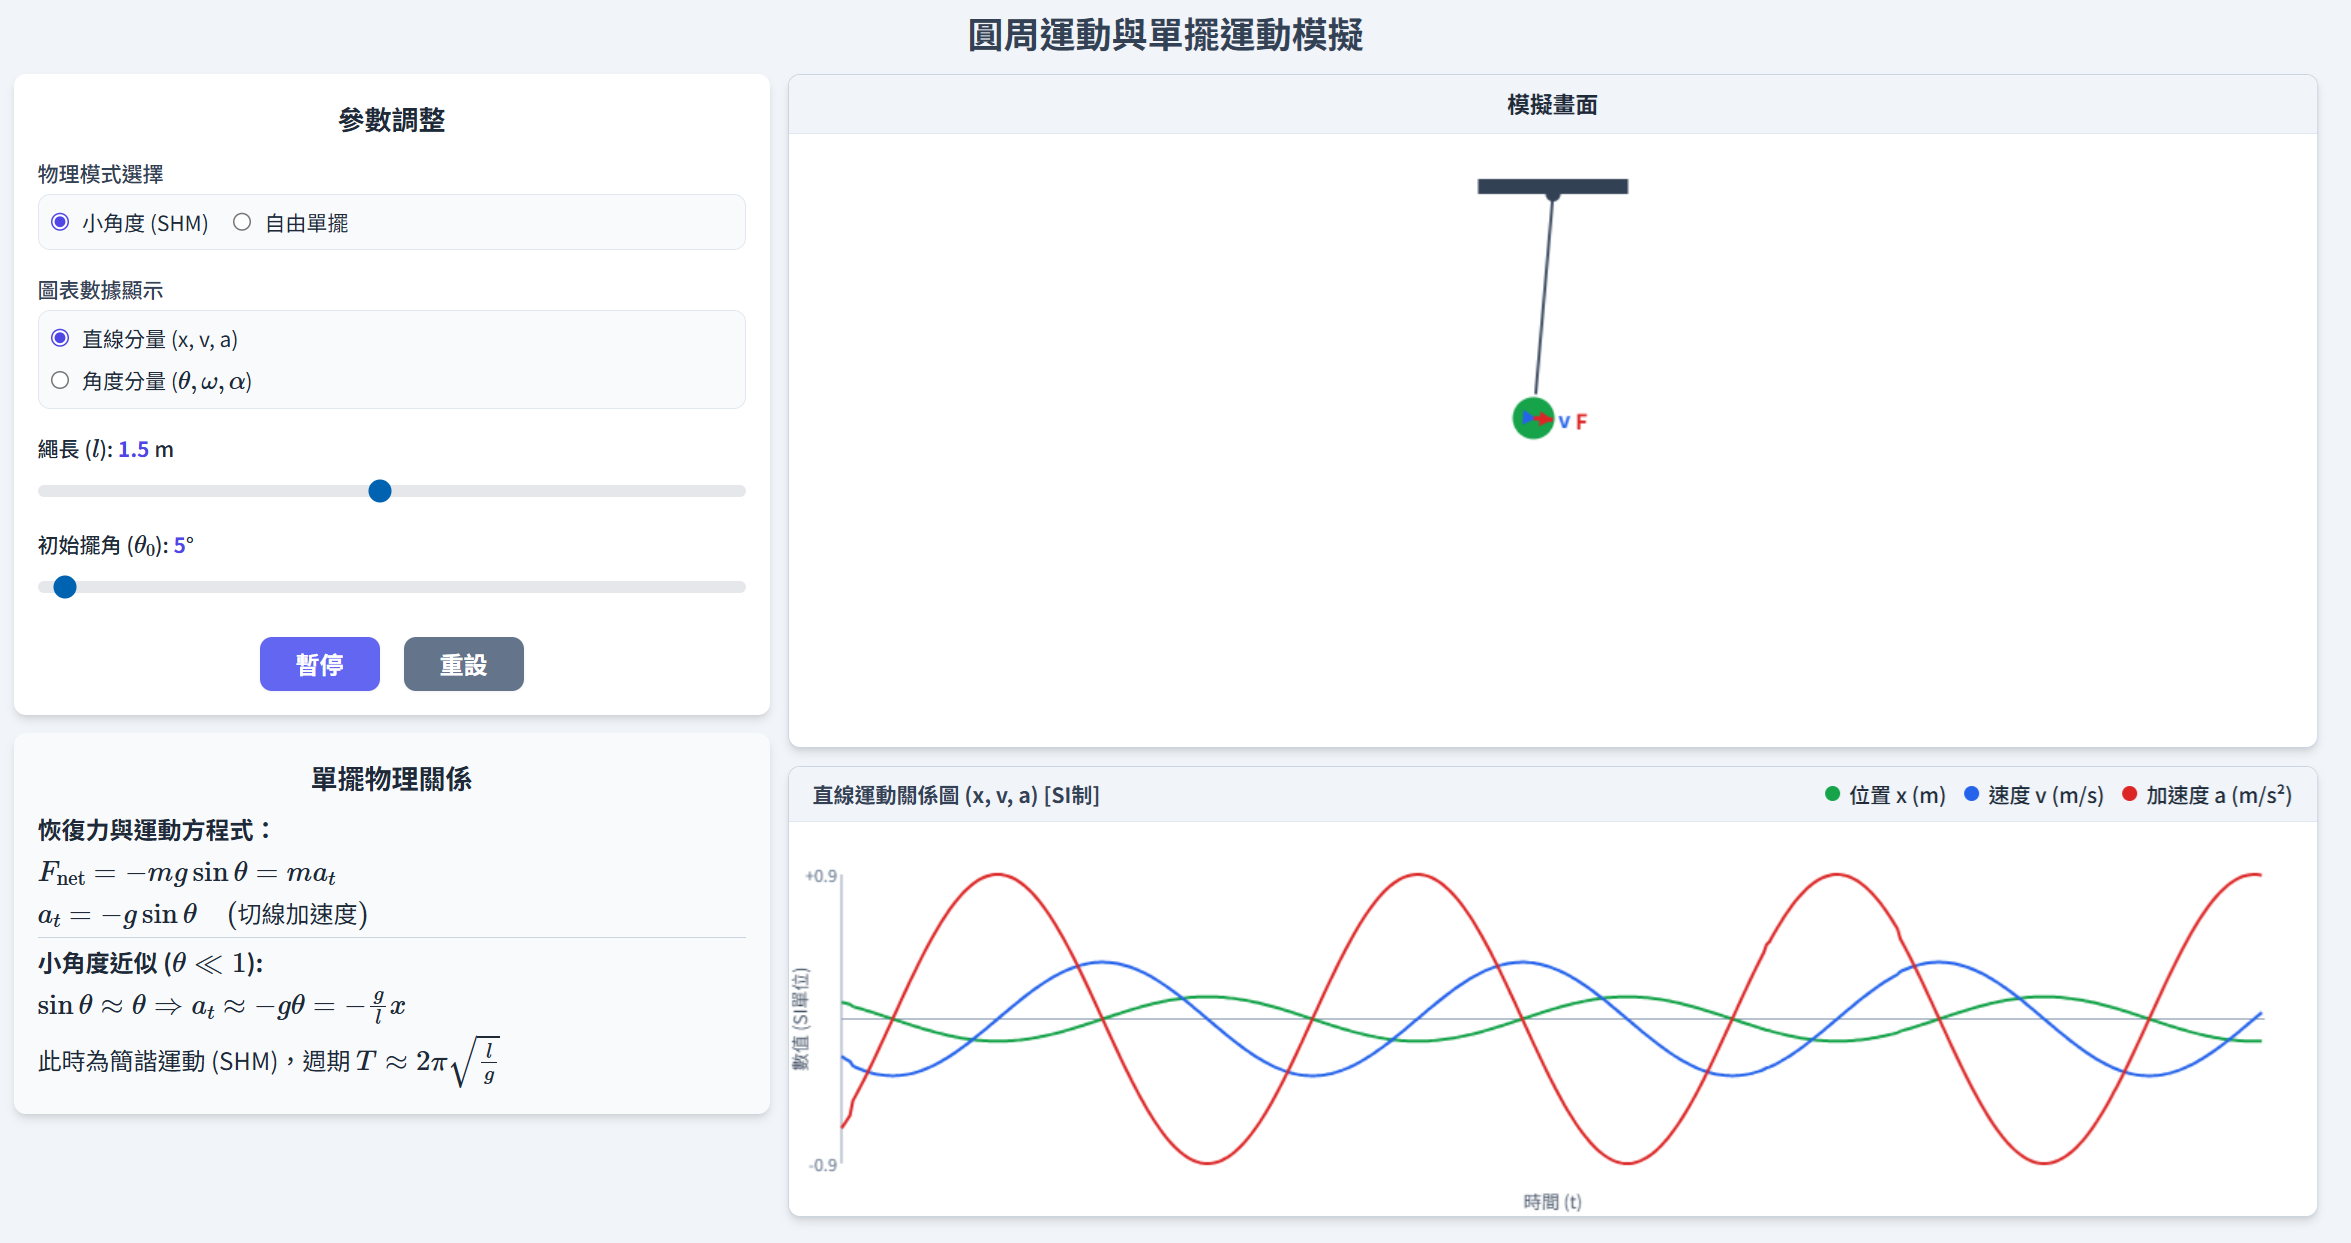Click the 模擬畫面 panel header

click(1552, 105)
